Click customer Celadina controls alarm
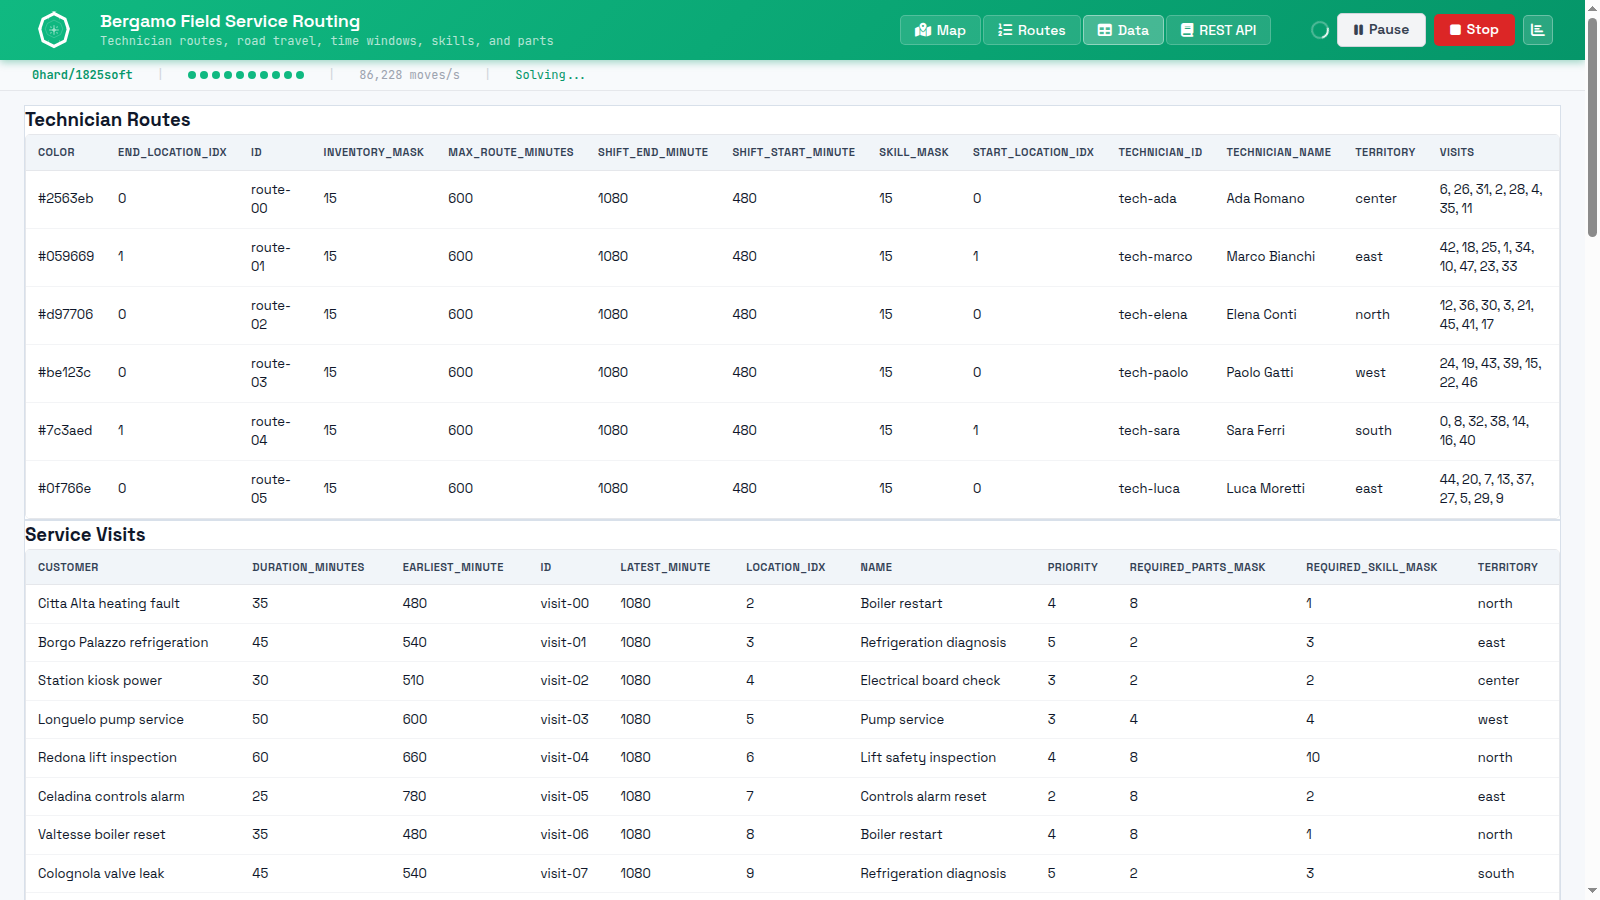This screenshot has width=1600, height=900. point(111,797)
